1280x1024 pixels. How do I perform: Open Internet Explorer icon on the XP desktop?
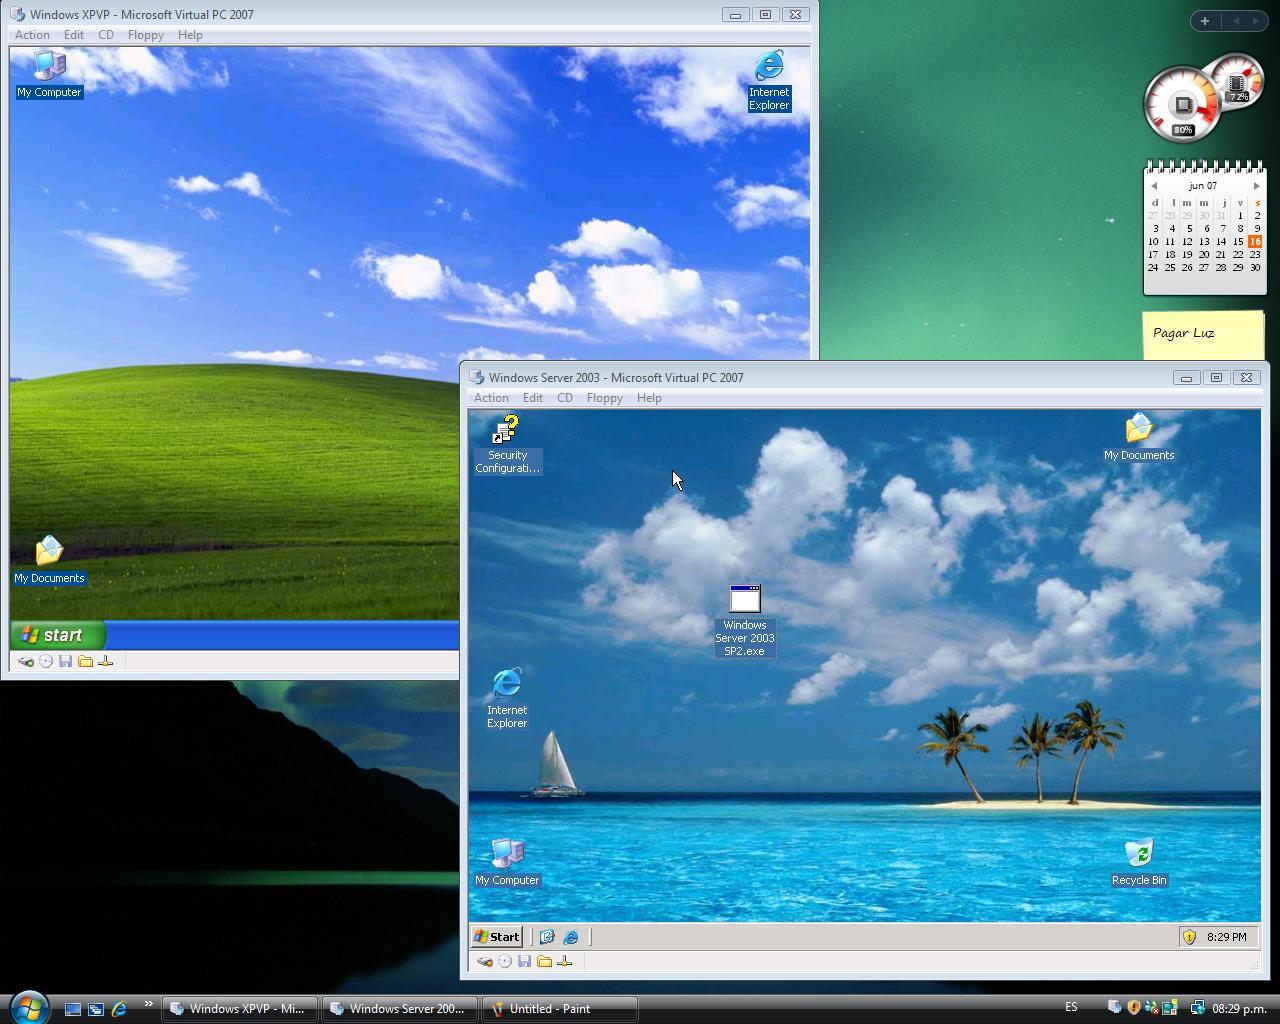[x=769, y=81]
